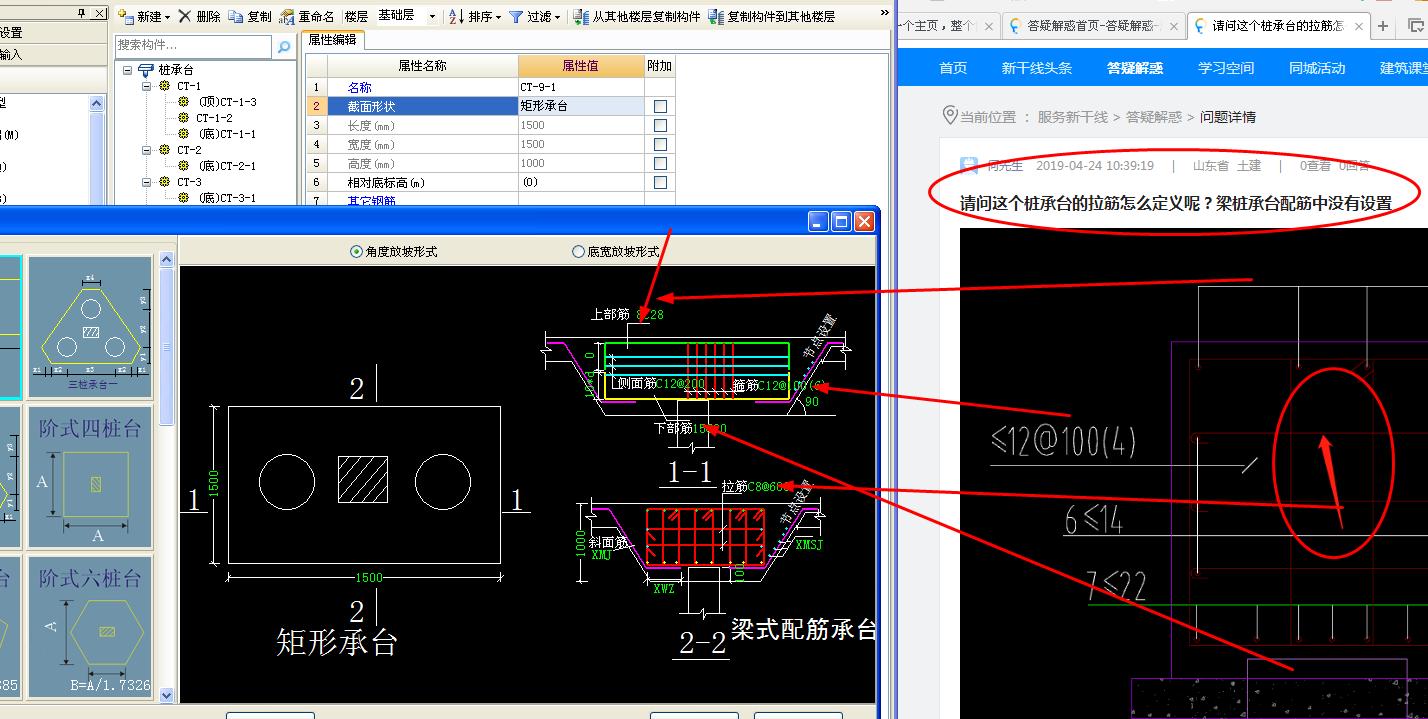Click the shape thumbnail list scrollbar thumb
Image resolution: width=1428 pixels, height=719 pixels.
coord(166,347)
